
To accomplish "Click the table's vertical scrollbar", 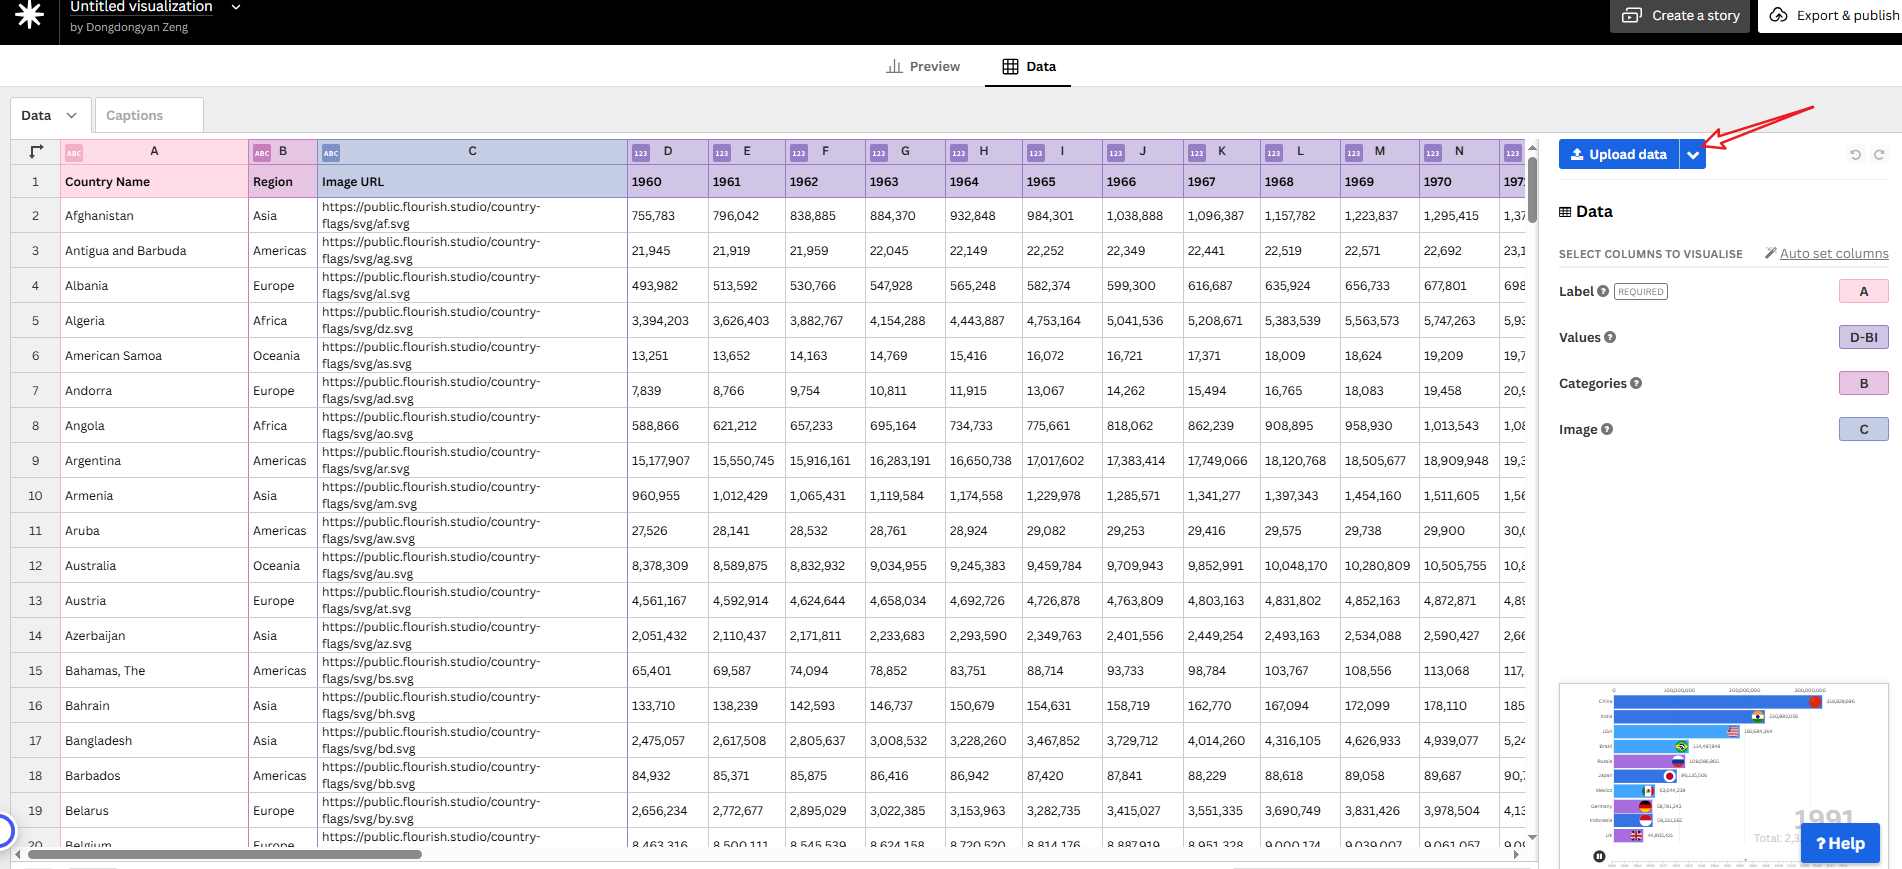I will [1532, 190].
